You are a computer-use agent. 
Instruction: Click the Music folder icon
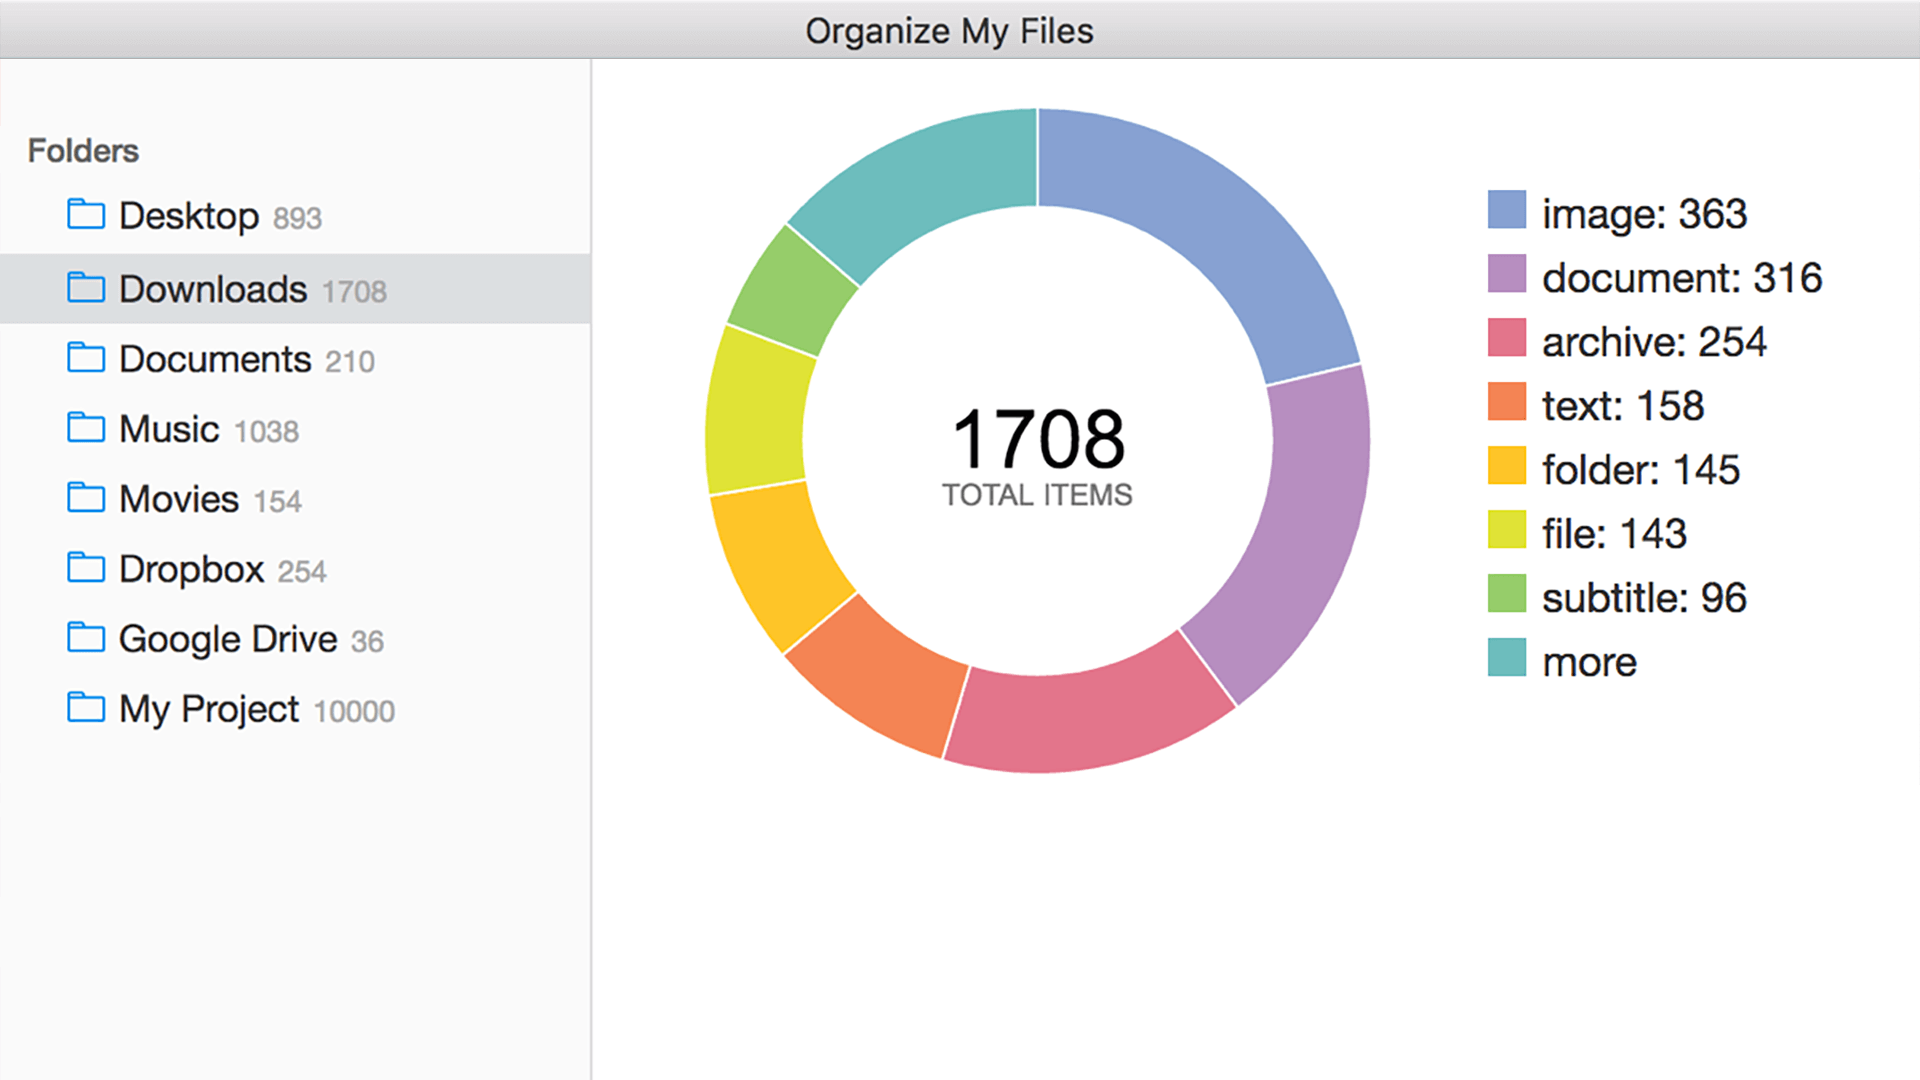(x=89, y=427)
